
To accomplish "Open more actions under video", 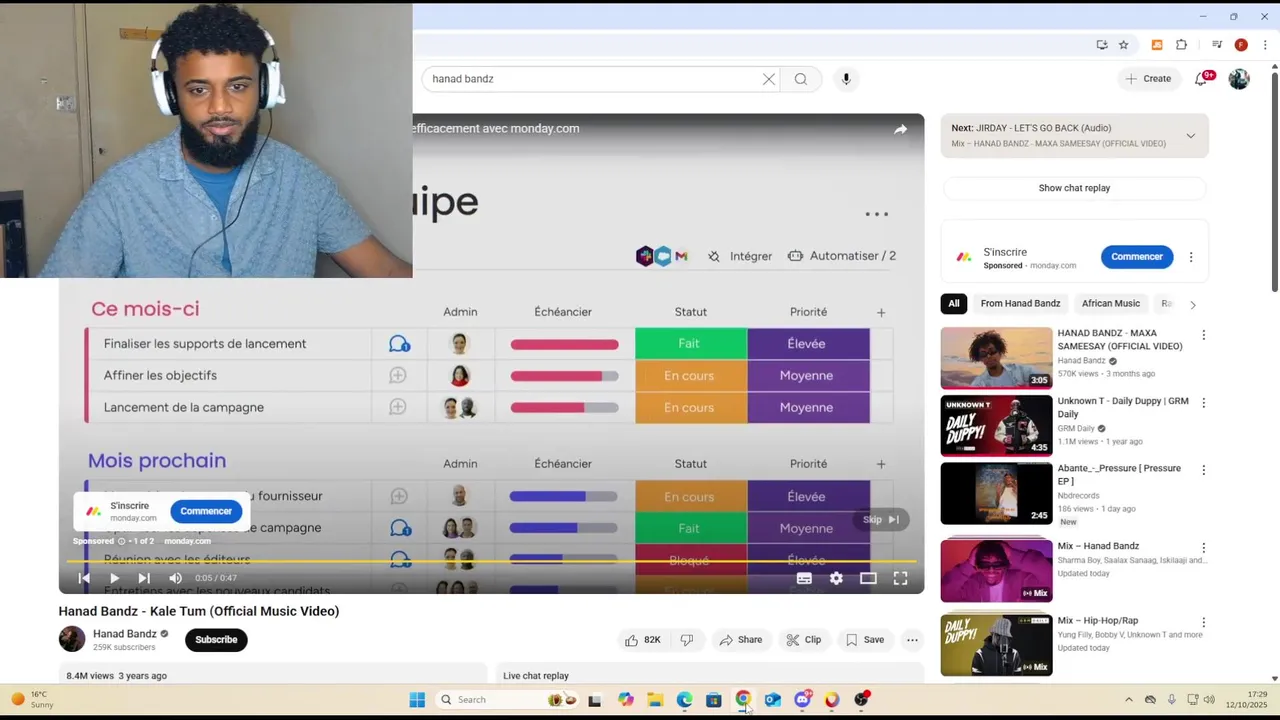I will click(x=912, y=640).
